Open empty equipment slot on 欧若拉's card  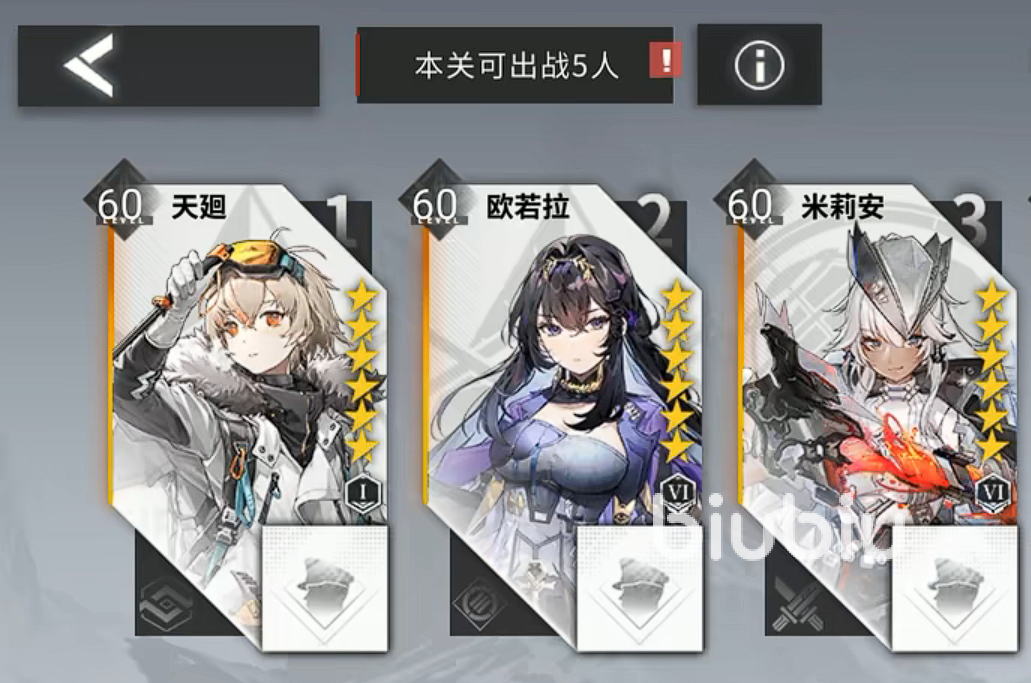[640, 588]
